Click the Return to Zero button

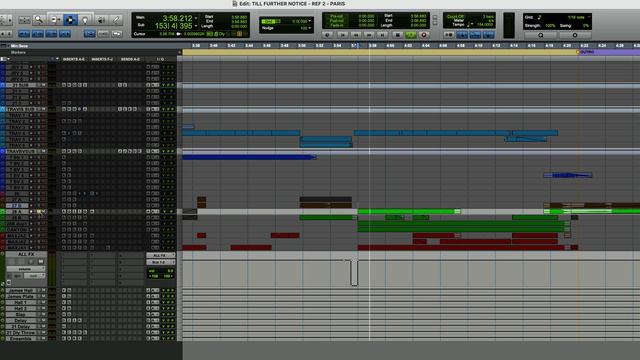tap(342, 35)
